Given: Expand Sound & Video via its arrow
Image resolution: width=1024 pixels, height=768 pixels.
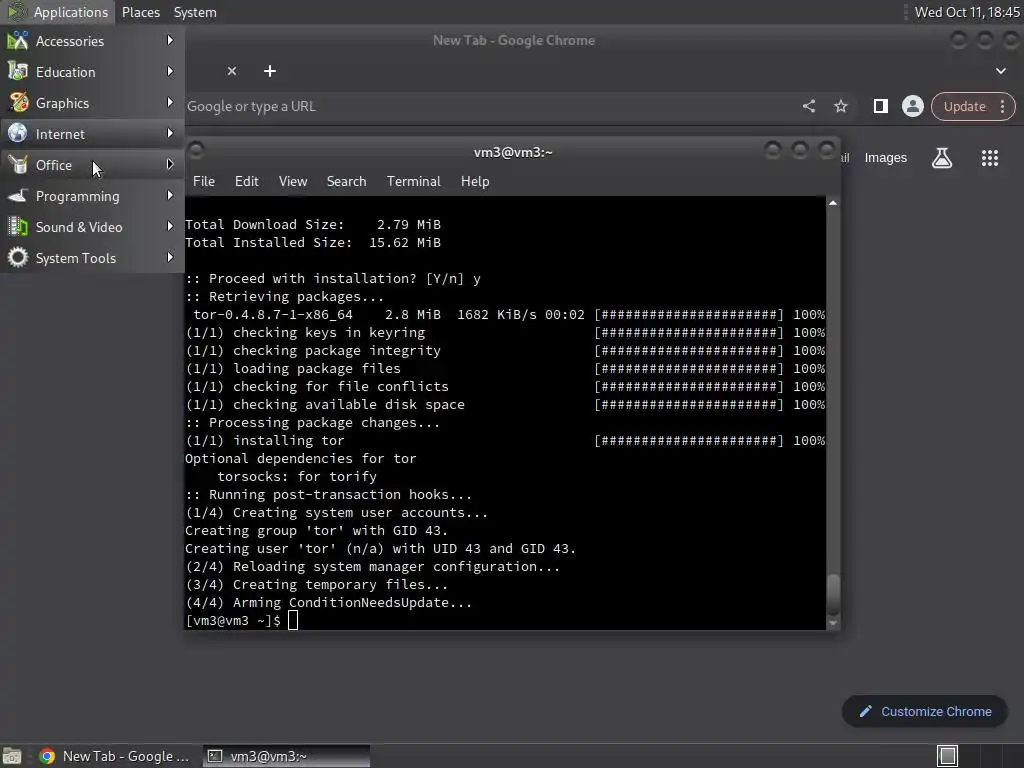Looking at the screenshot, I should (x=170, y=227).
